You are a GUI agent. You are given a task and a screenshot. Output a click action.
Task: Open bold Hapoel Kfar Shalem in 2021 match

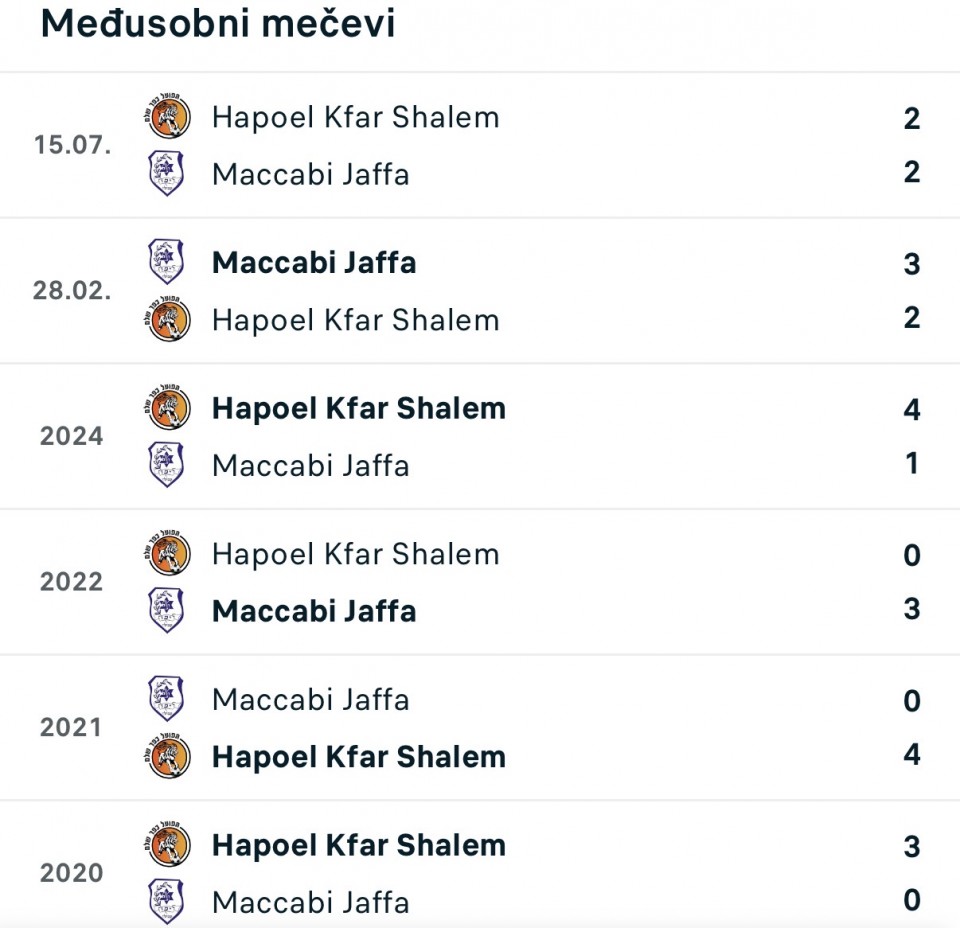coord(358,757)
